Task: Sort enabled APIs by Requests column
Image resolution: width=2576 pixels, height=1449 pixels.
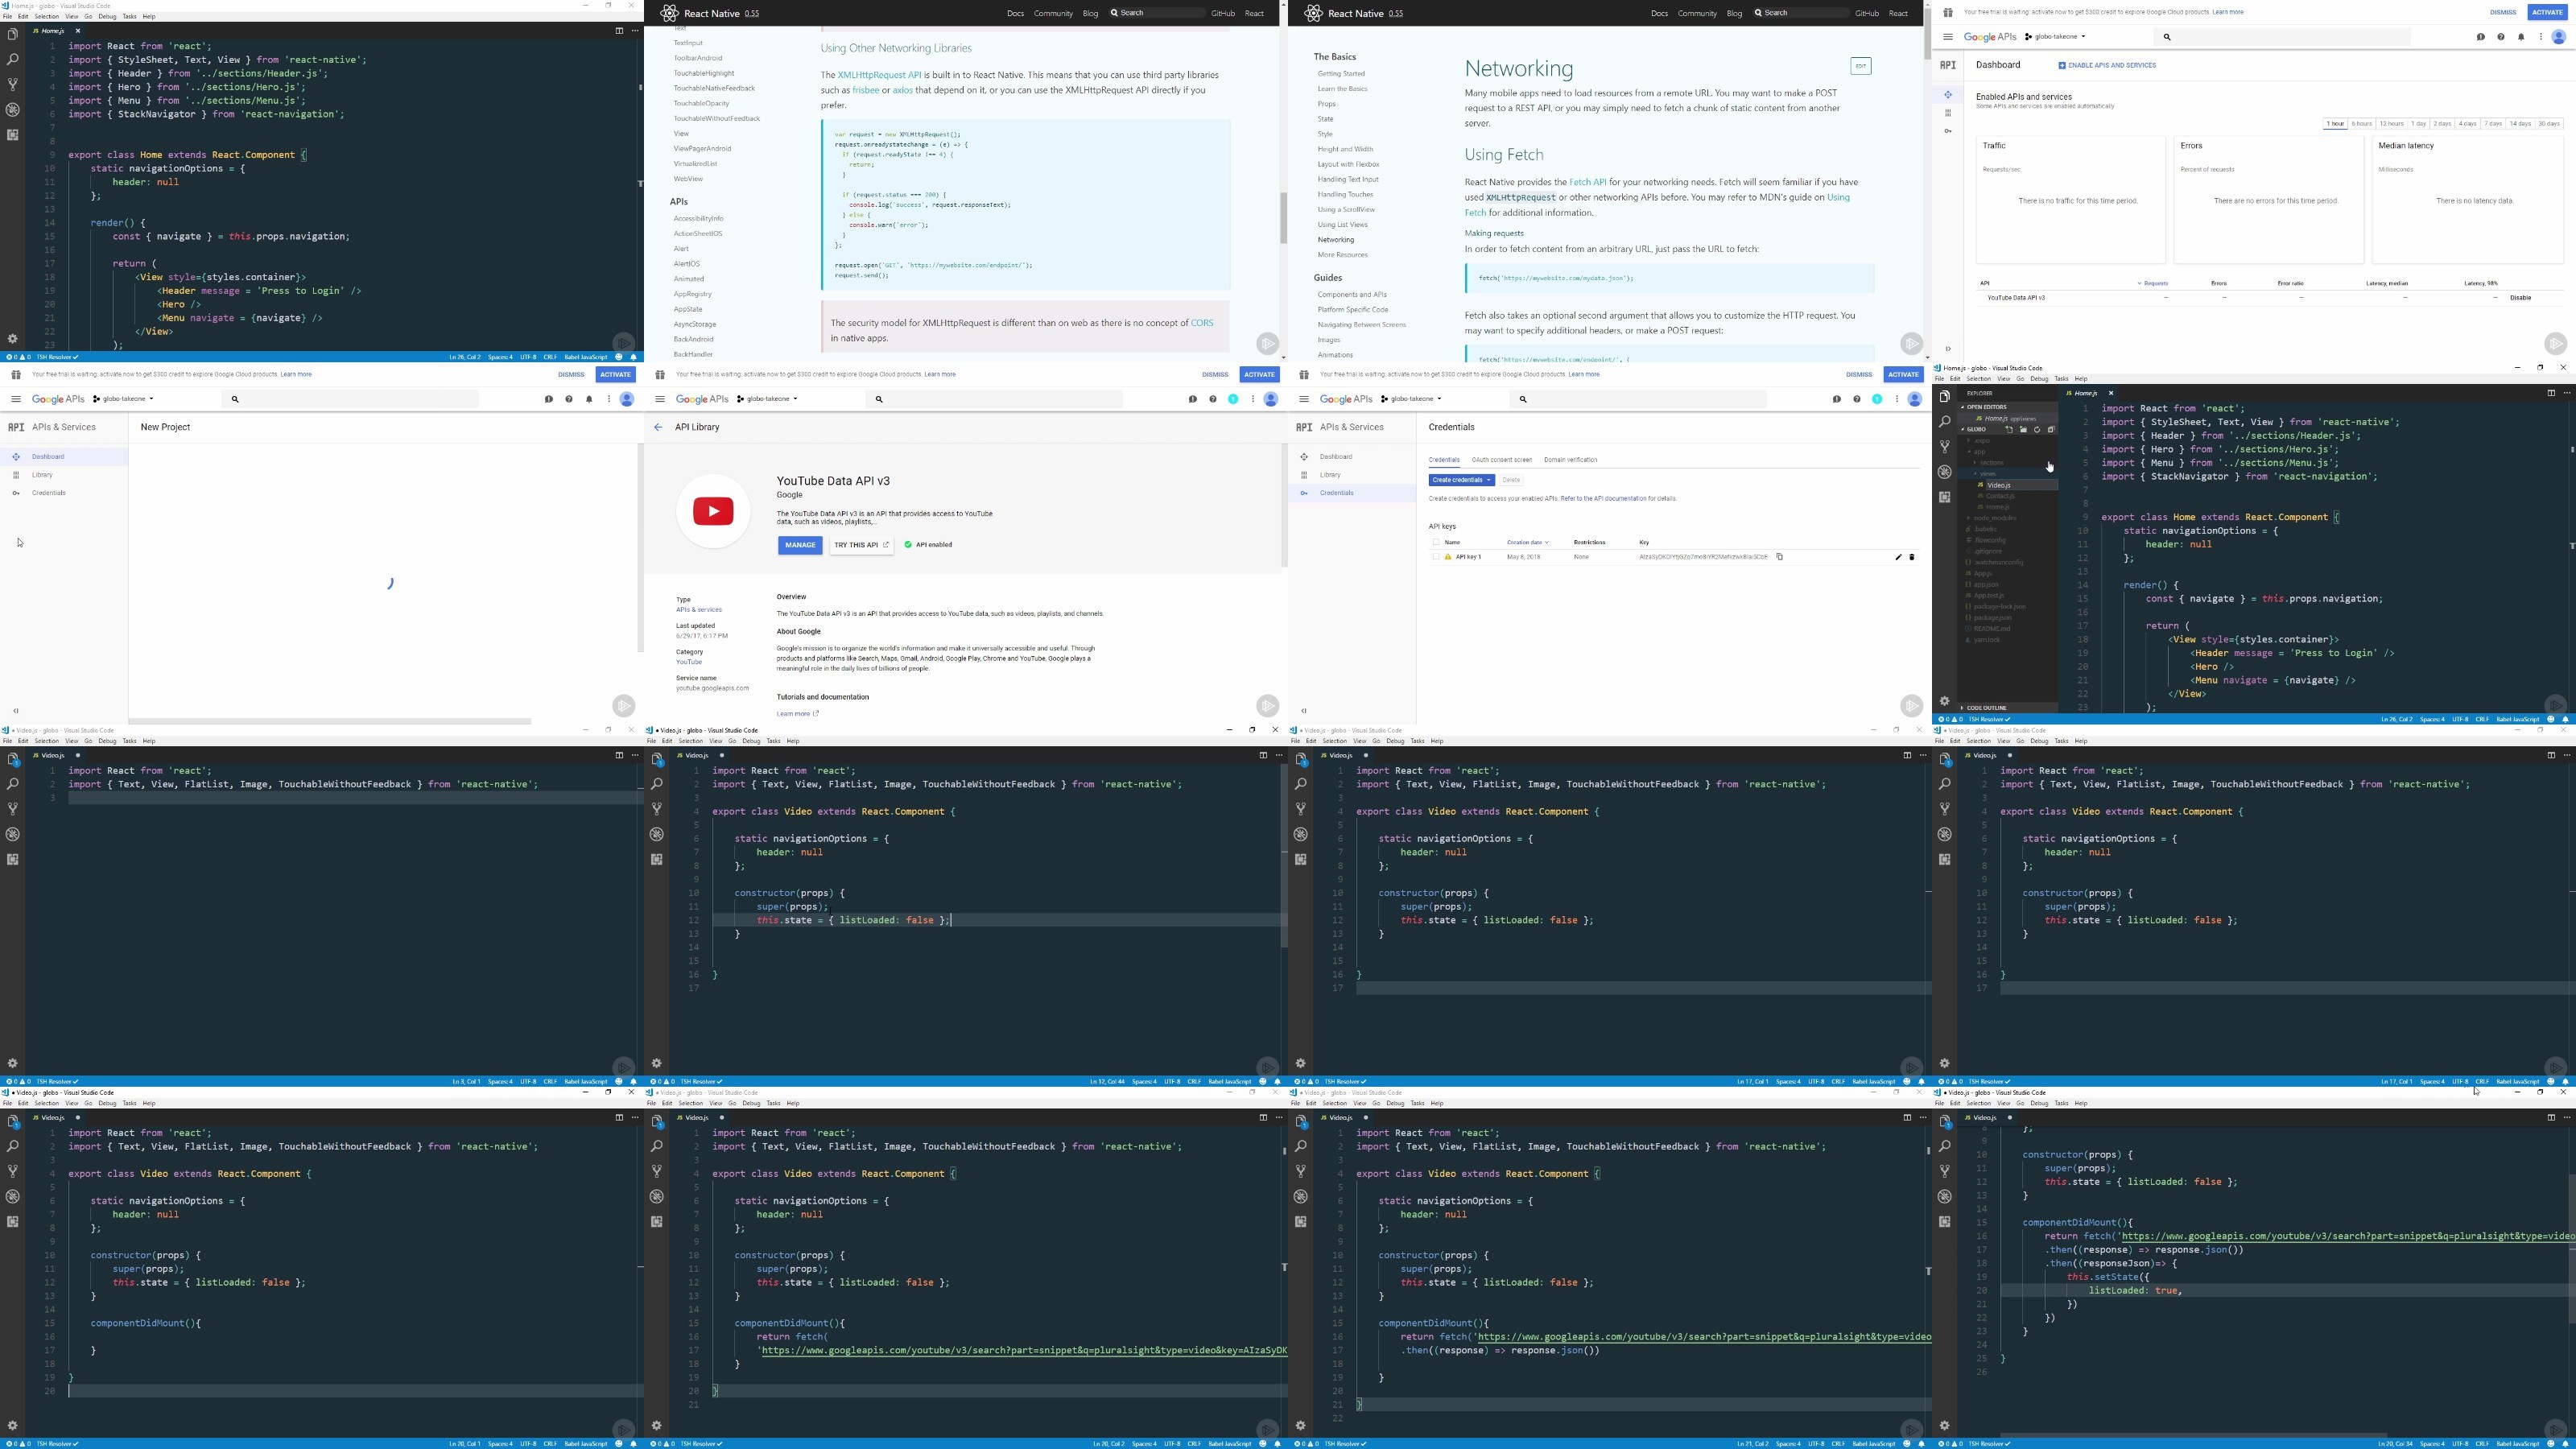Action: tap(2153, 283)
